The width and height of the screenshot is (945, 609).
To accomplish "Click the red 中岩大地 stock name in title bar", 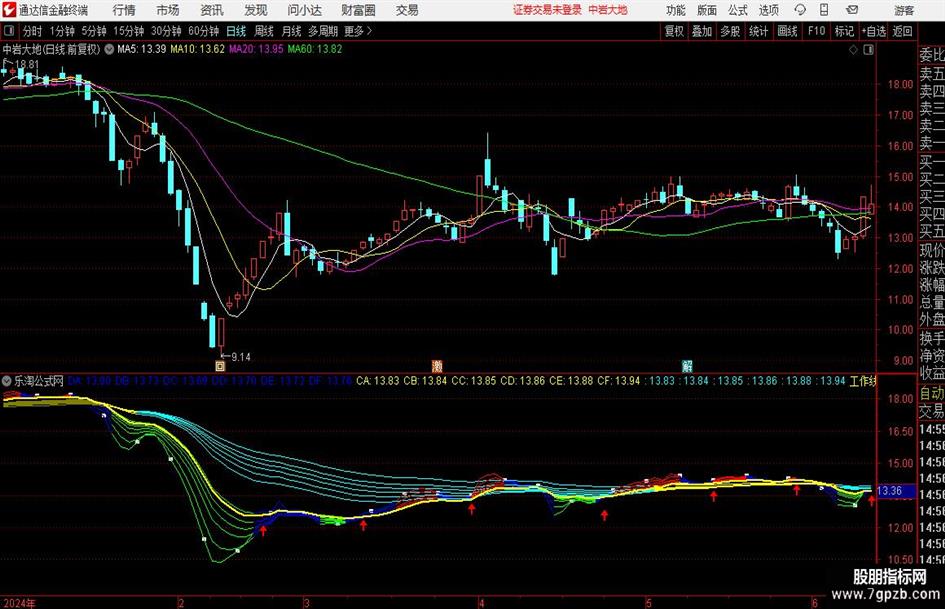I will click(x=608, y=10).
